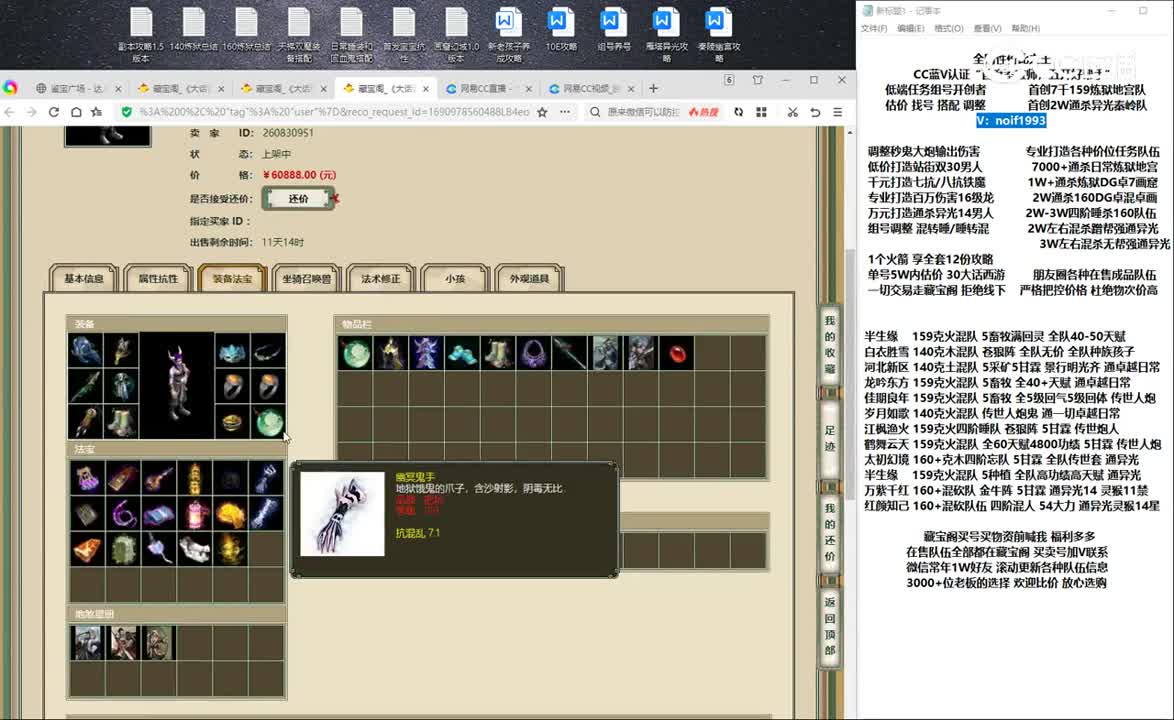Open the four-square apps grid icon

coord(761,112)
